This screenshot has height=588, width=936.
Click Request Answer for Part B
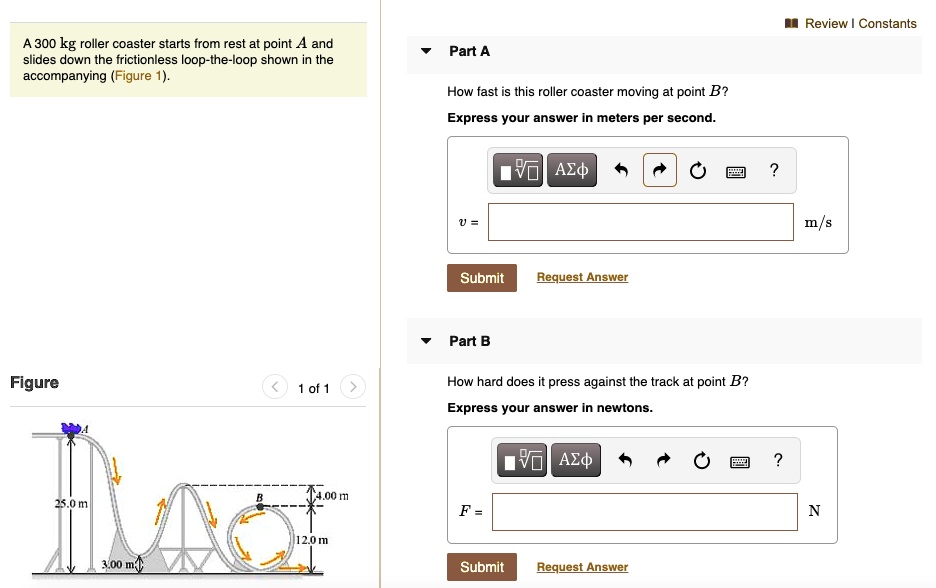pos(582,567)
